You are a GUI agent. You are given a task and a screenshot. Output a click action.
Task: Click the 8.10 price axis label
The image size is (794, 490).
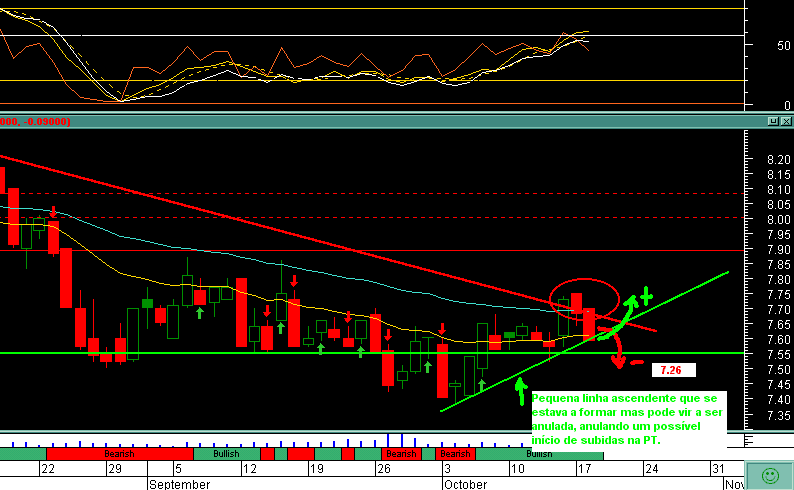click(x=779, y=190)
